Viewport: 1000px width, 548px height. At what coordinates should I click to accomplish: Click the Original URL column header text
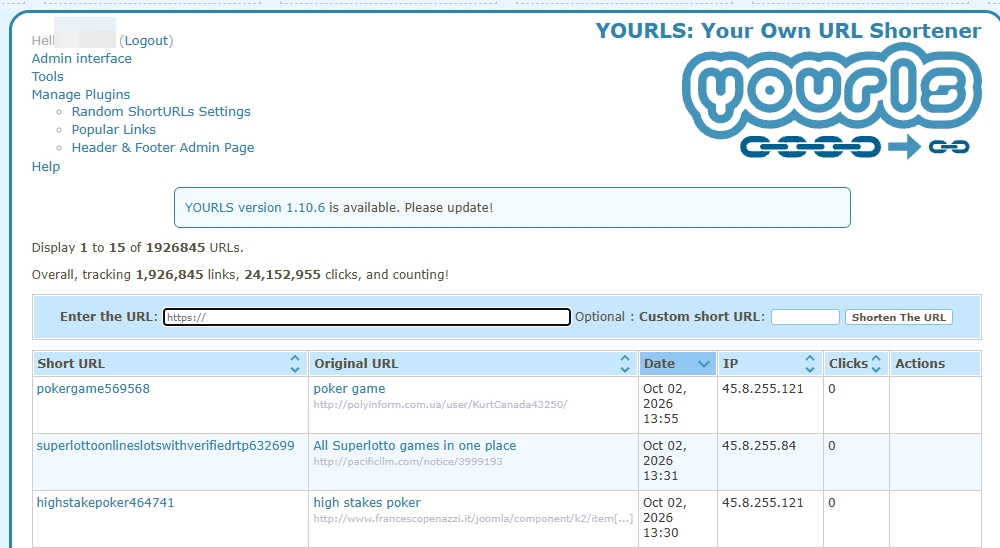pyautogui.click(x=356, y=364)
